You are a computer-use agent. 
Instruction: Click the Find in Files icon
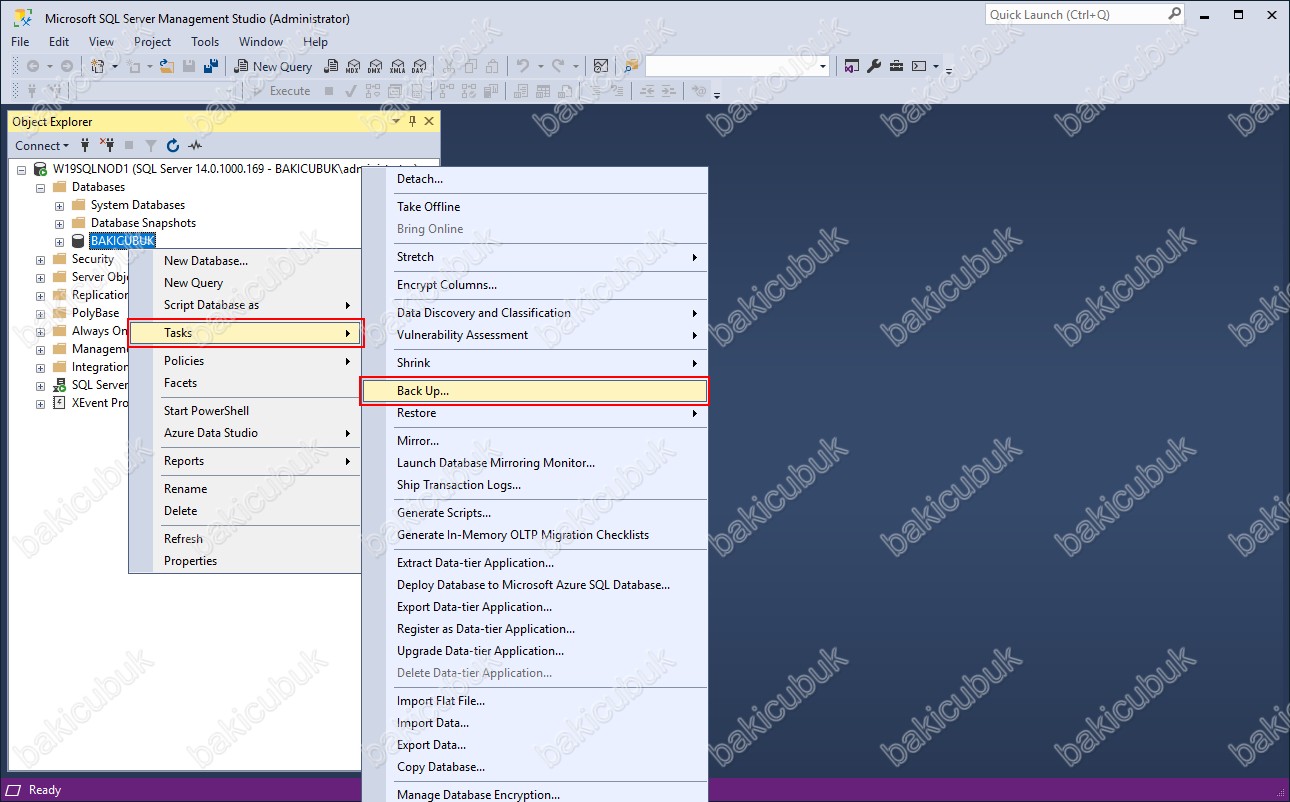(630, 66)
